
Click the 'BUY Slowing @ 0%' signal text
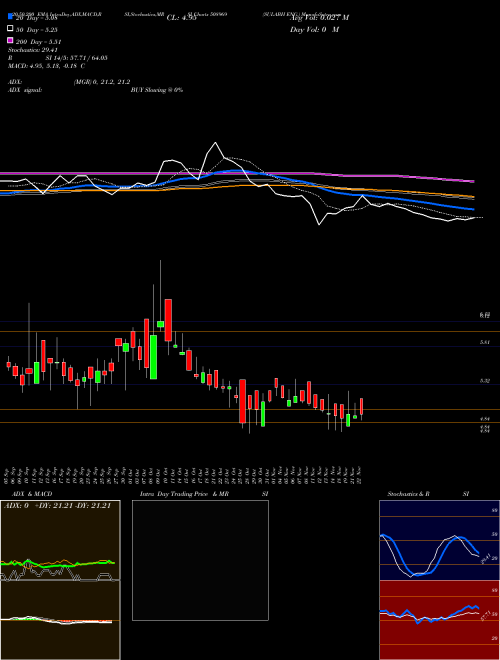pyautogui.click(x=157, y=90)
